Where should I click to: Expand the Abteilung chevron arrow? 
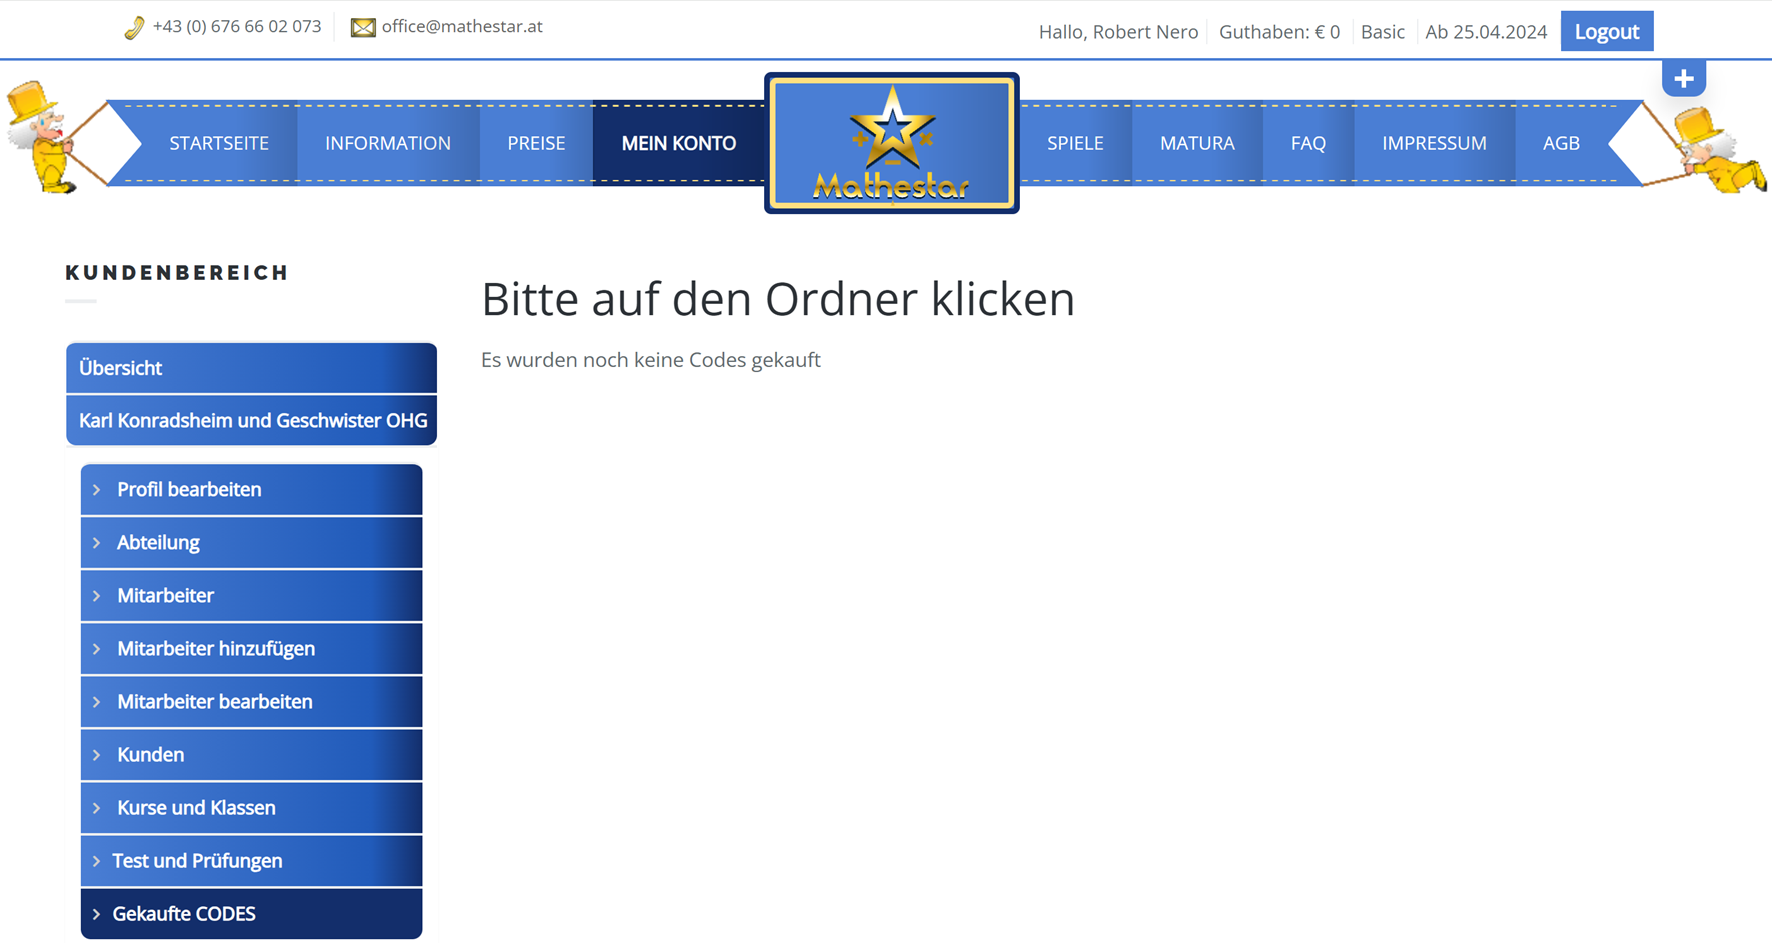click(97, 543)
